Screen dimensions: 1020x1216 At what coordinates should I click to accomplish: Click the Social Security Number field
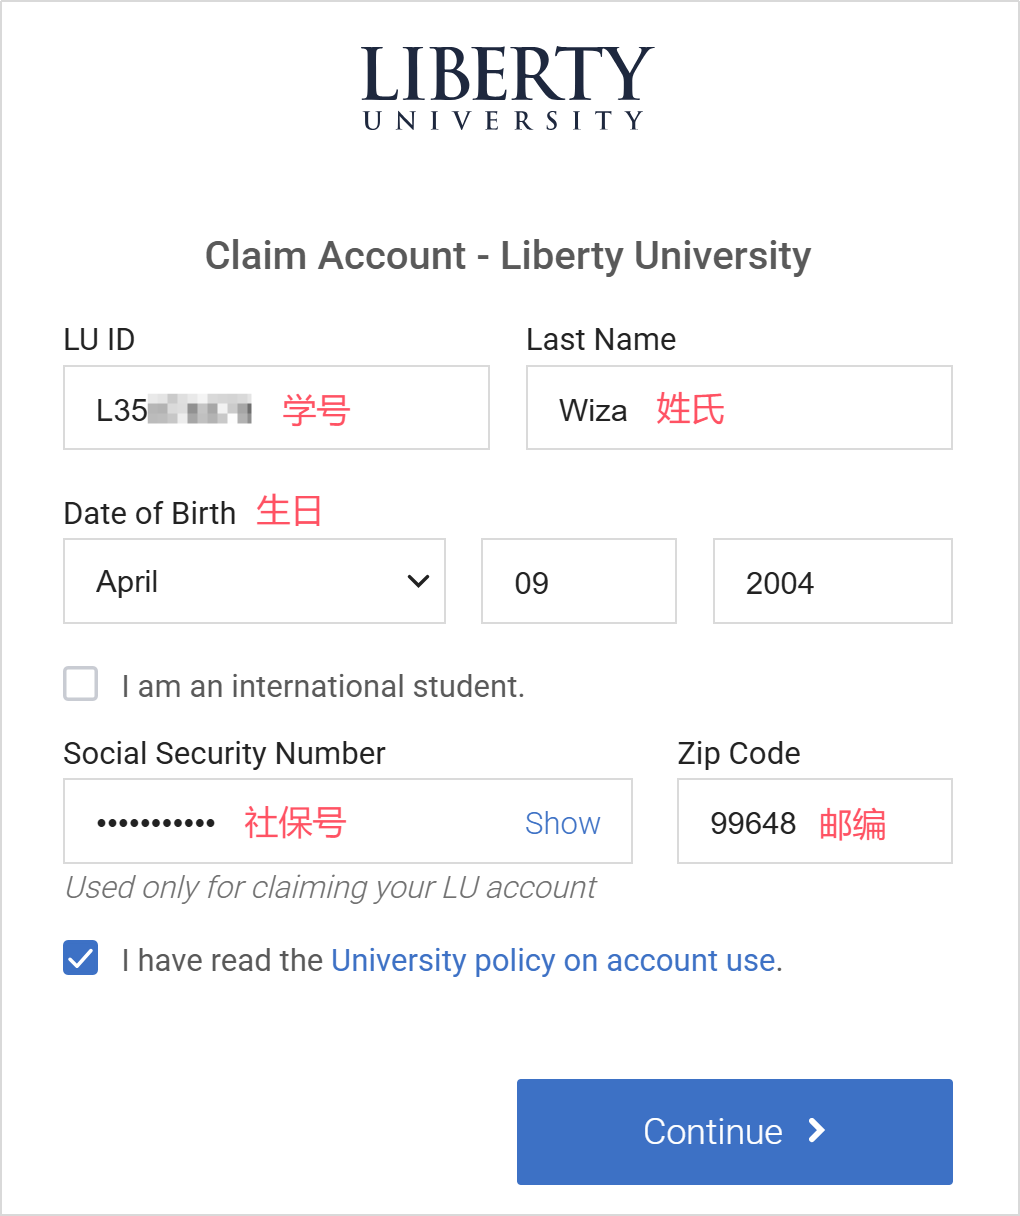[x=300, y=822]
